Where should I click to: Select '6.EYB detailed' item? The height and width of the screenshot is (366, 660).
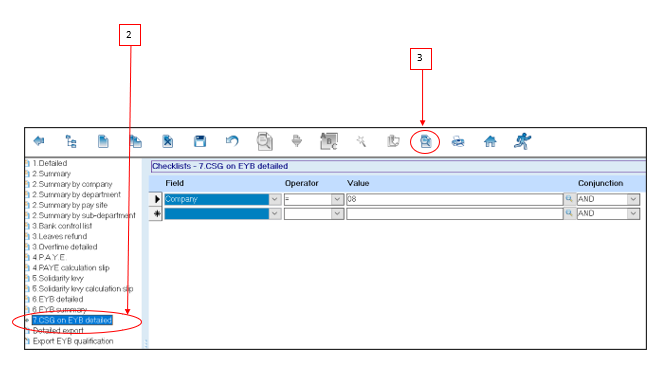tap(58, 300)
